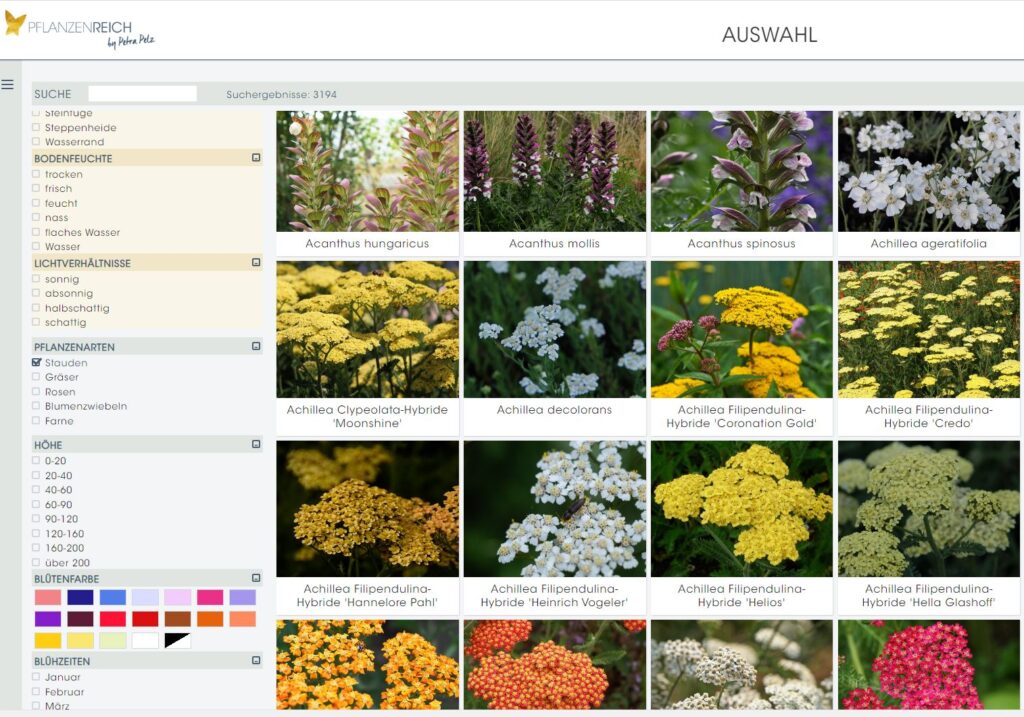Open the Acanthus hungaricus photo
This screenshot has height=717, width=1024.
click(x=368, y=171)
